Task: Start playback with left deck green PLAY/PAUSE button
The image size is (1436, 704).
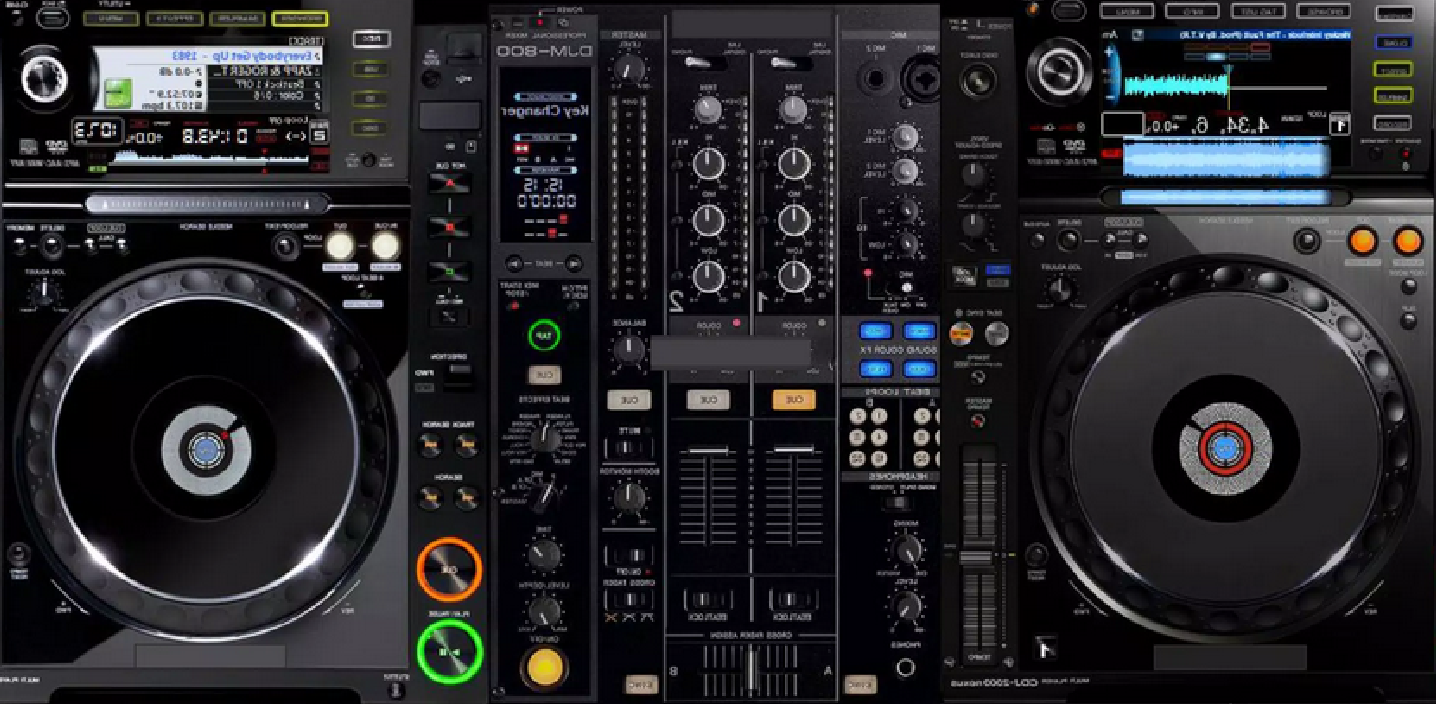Action: tap(449, 651)
